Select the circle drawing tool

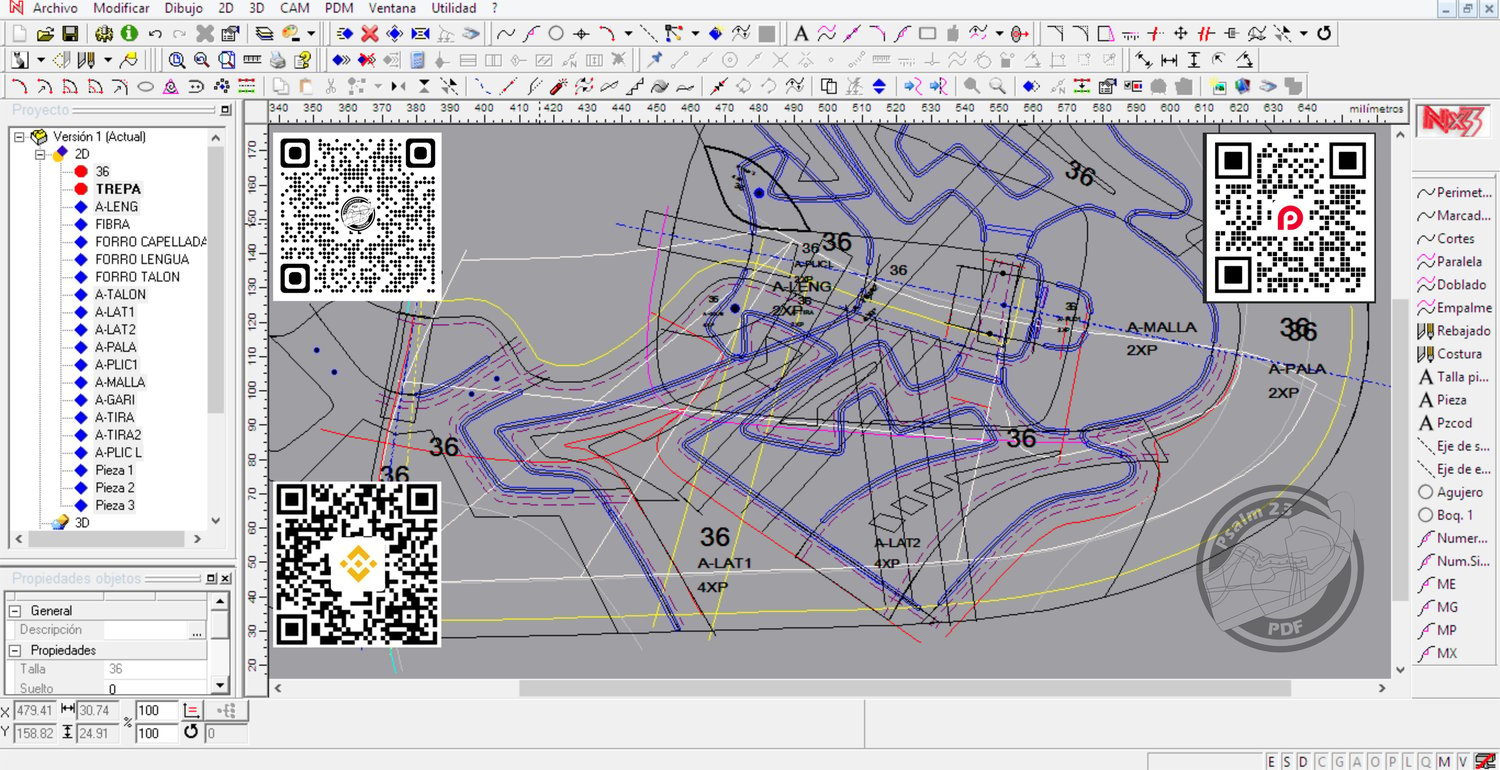(x=556, y=33)
